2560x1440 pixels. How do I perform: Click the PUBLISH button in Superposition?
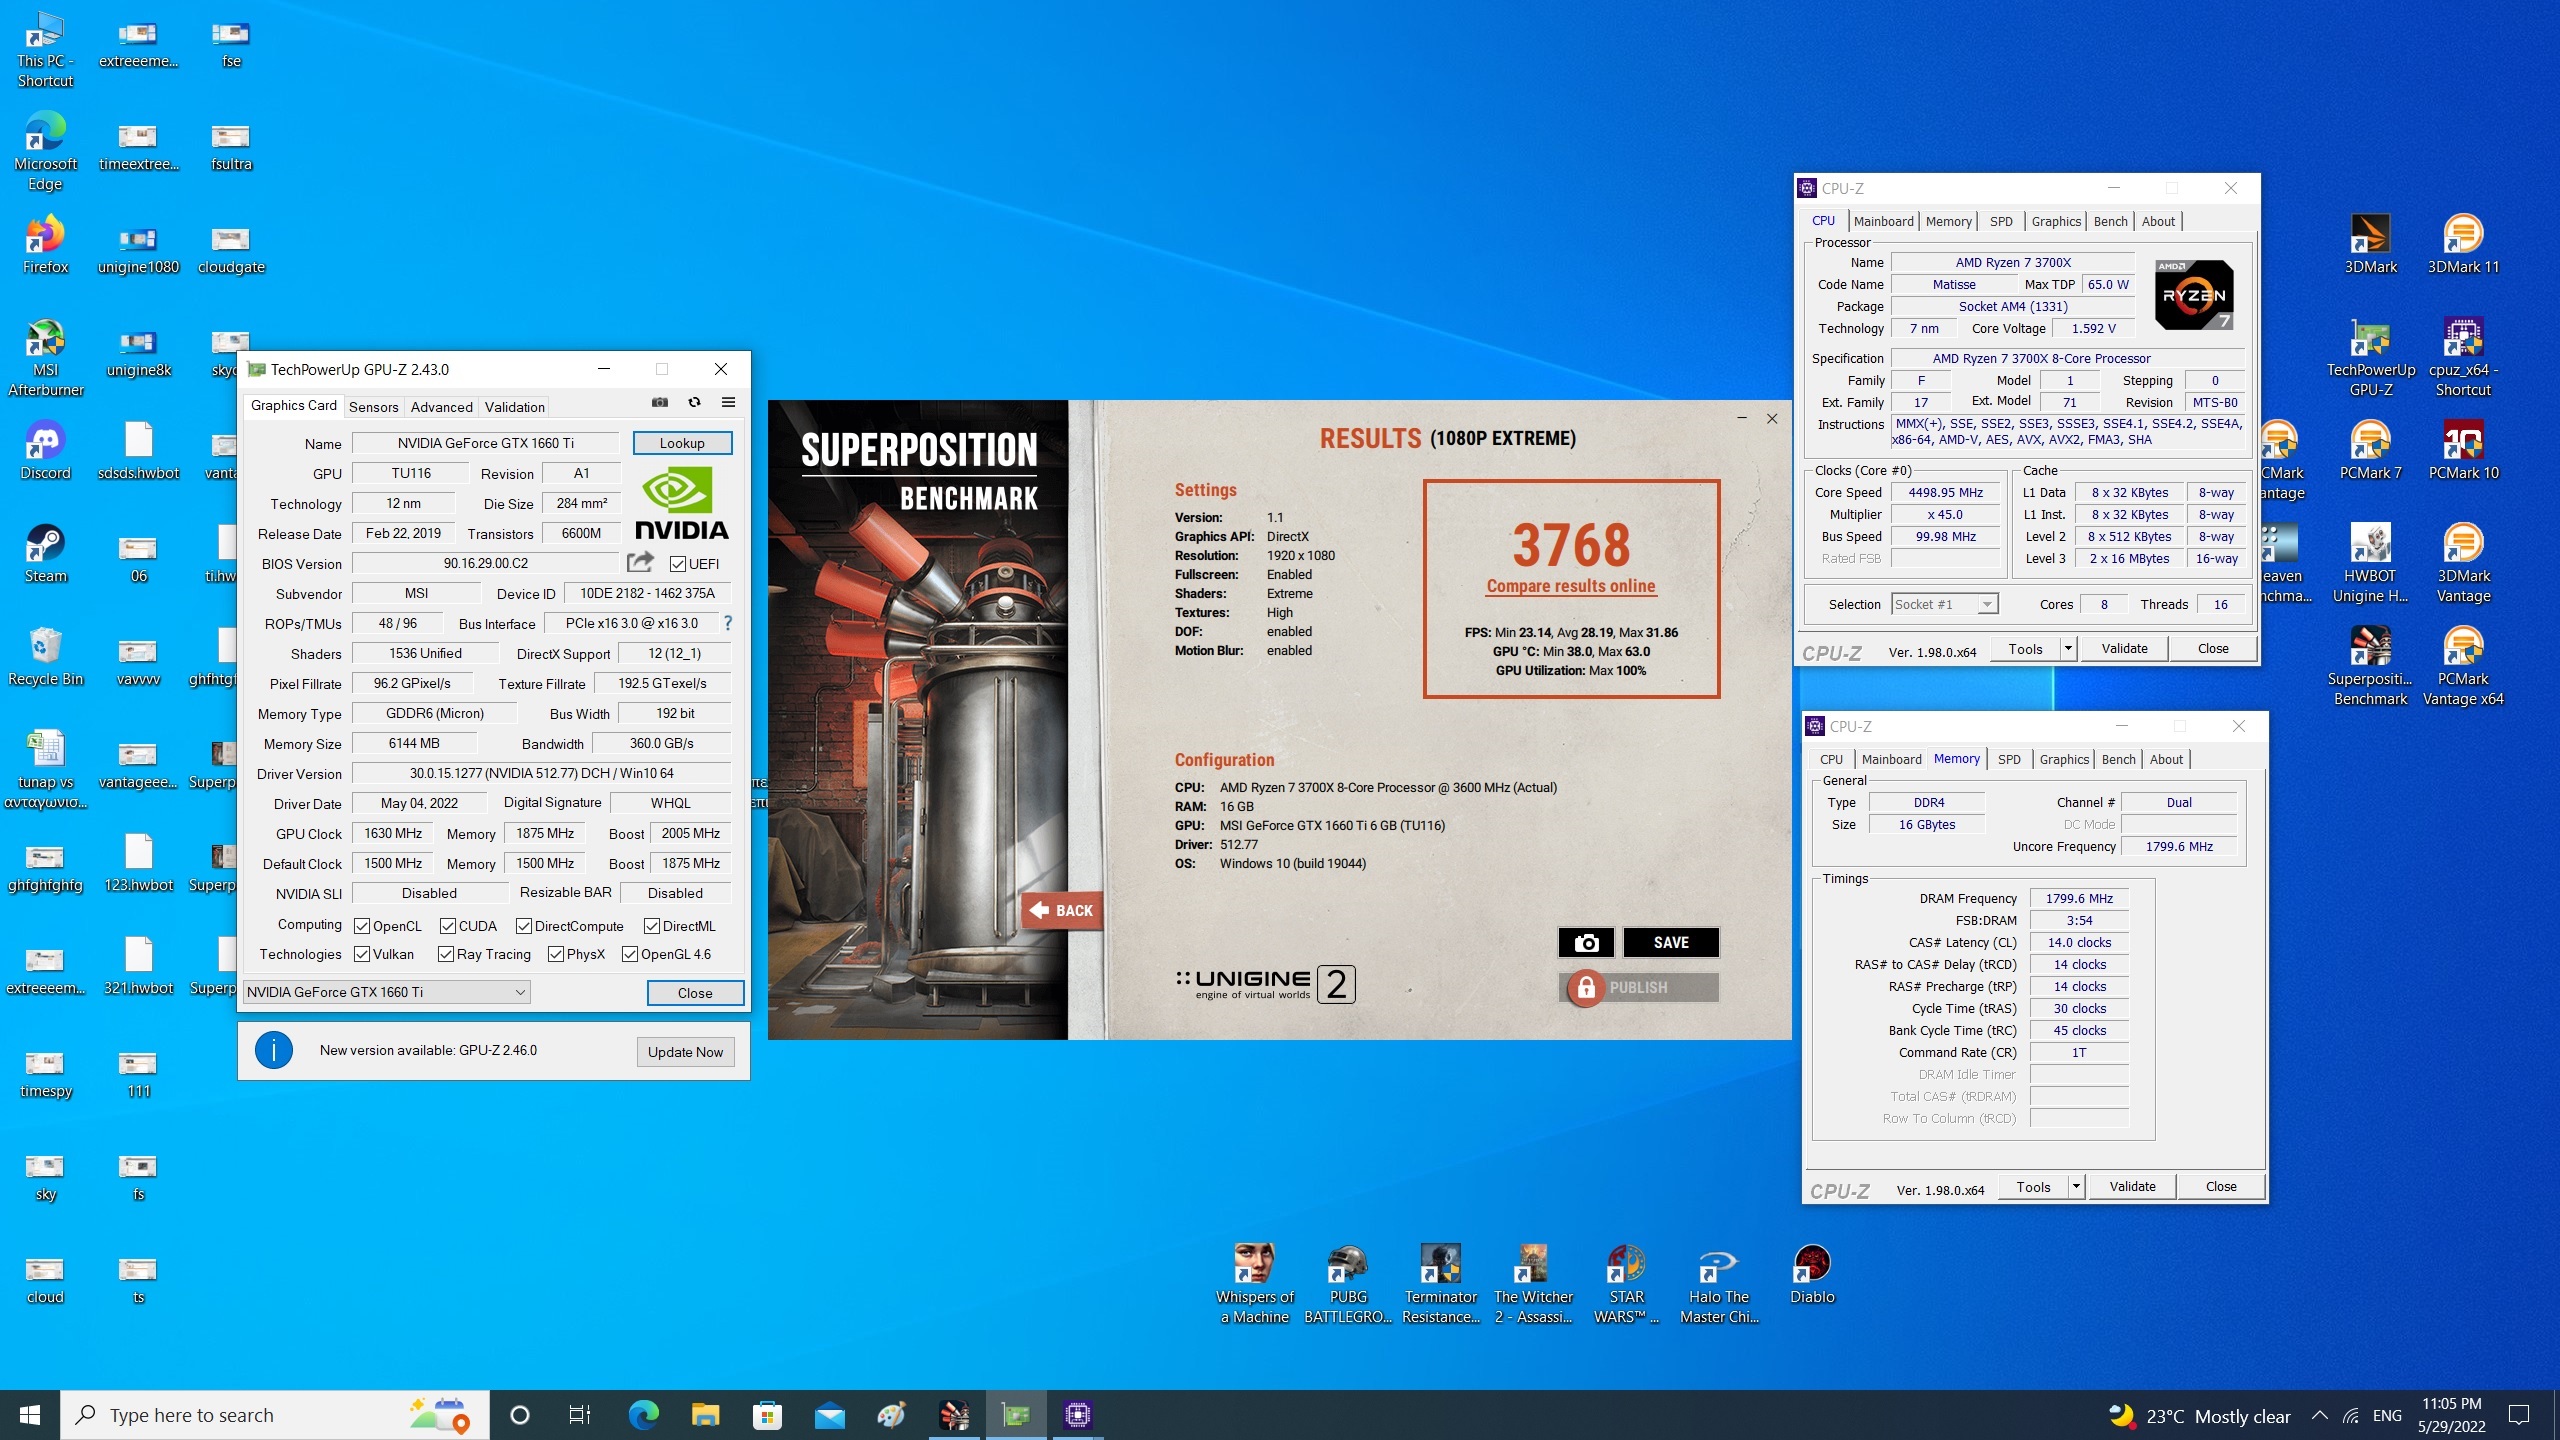[1638, 987]
